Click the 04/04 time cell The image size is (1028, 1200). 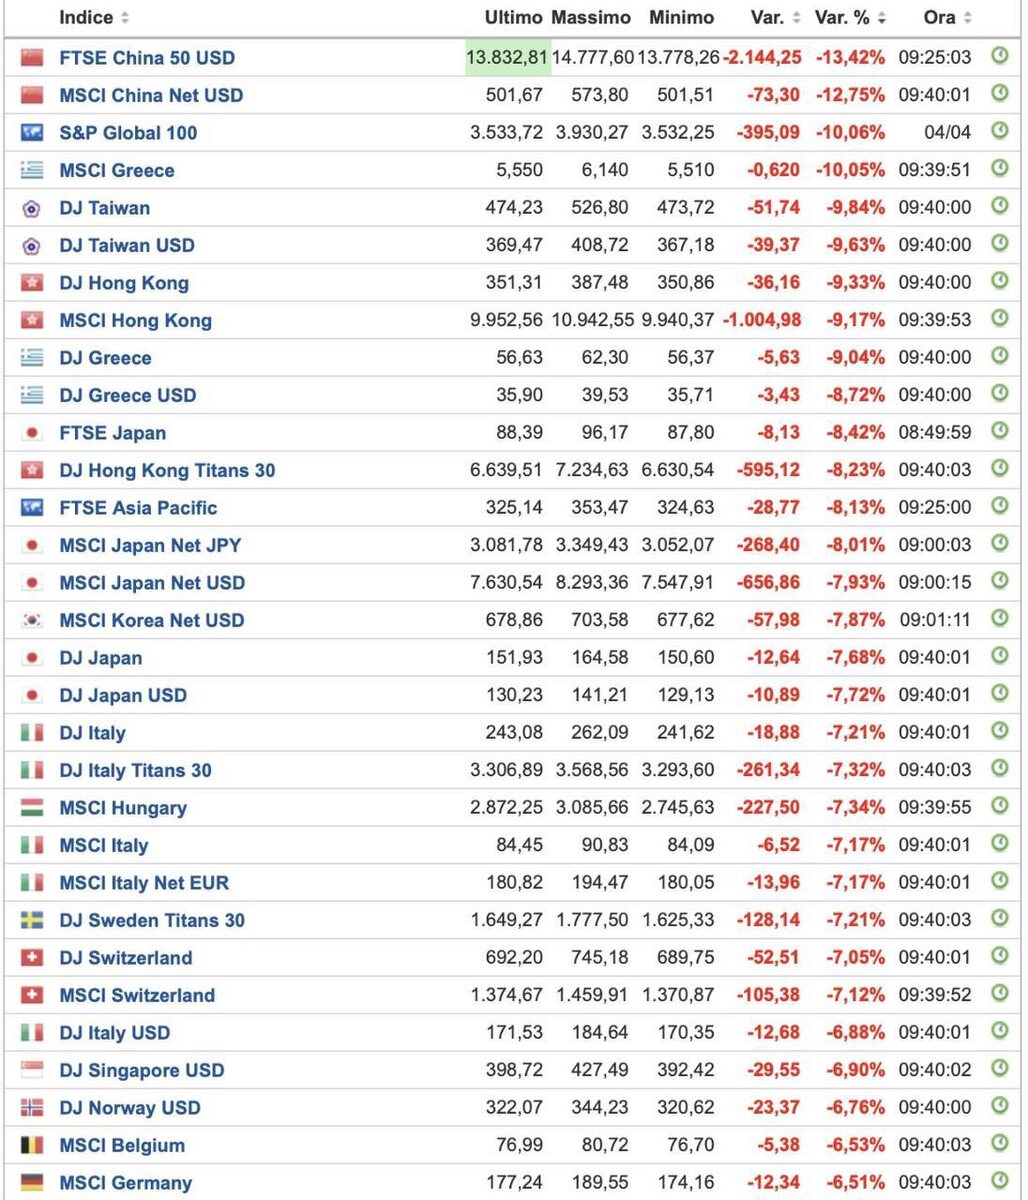(949, 133)
